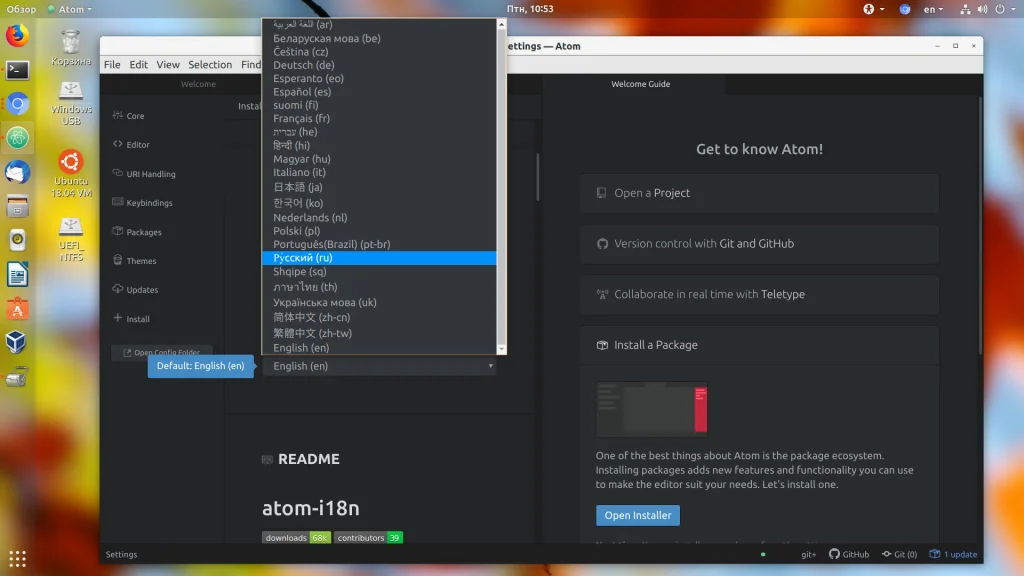1024x576 pixels.
Task: Open URI Handling settings
Action: [x=144, y=174]
